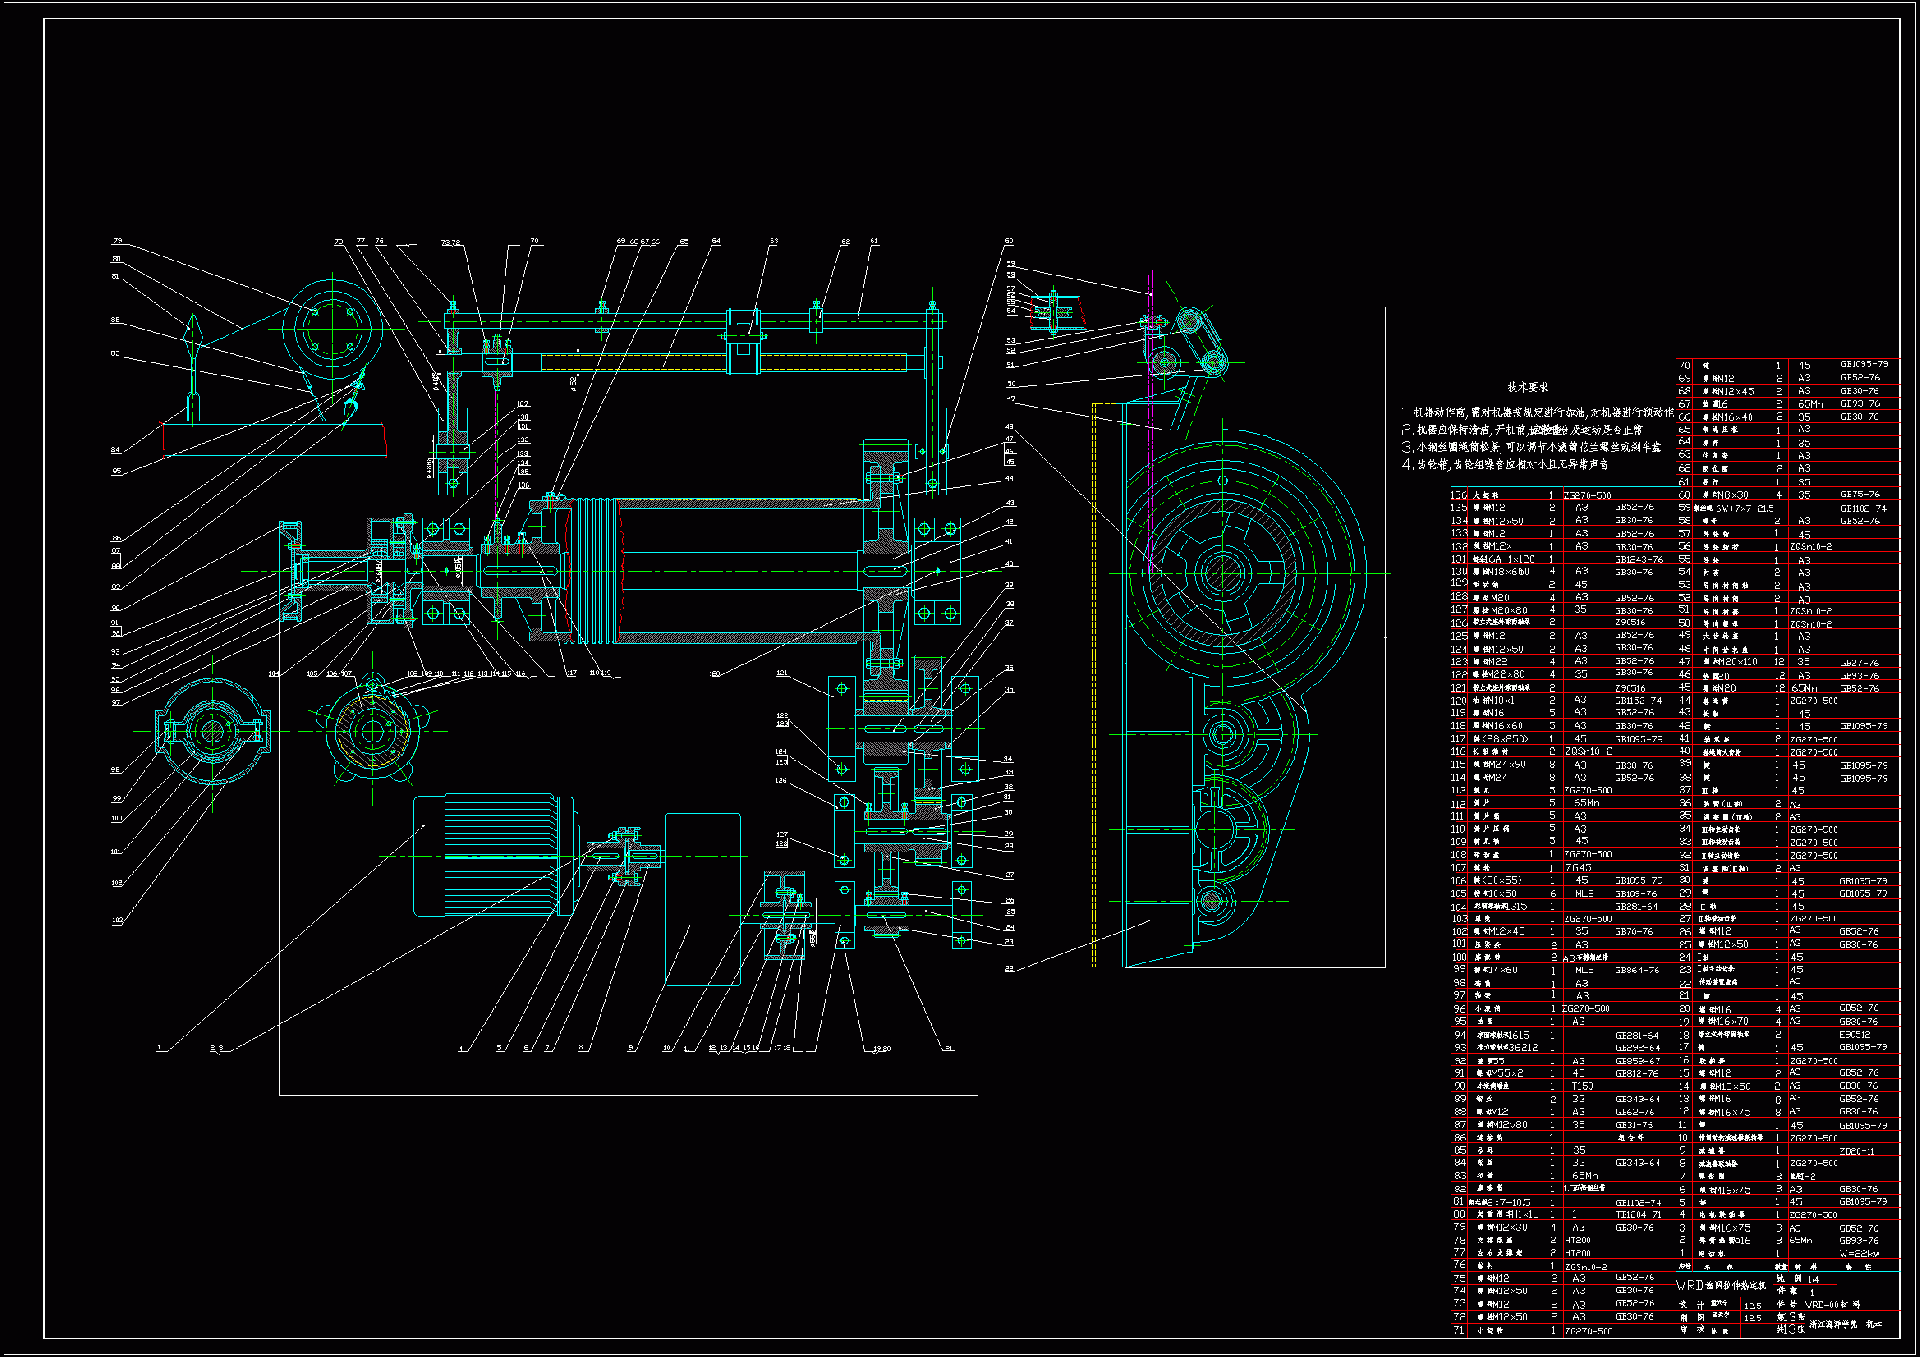1920x1357 pixels.
Task: Click the 技术要求 heading text
Action: 1527,387
